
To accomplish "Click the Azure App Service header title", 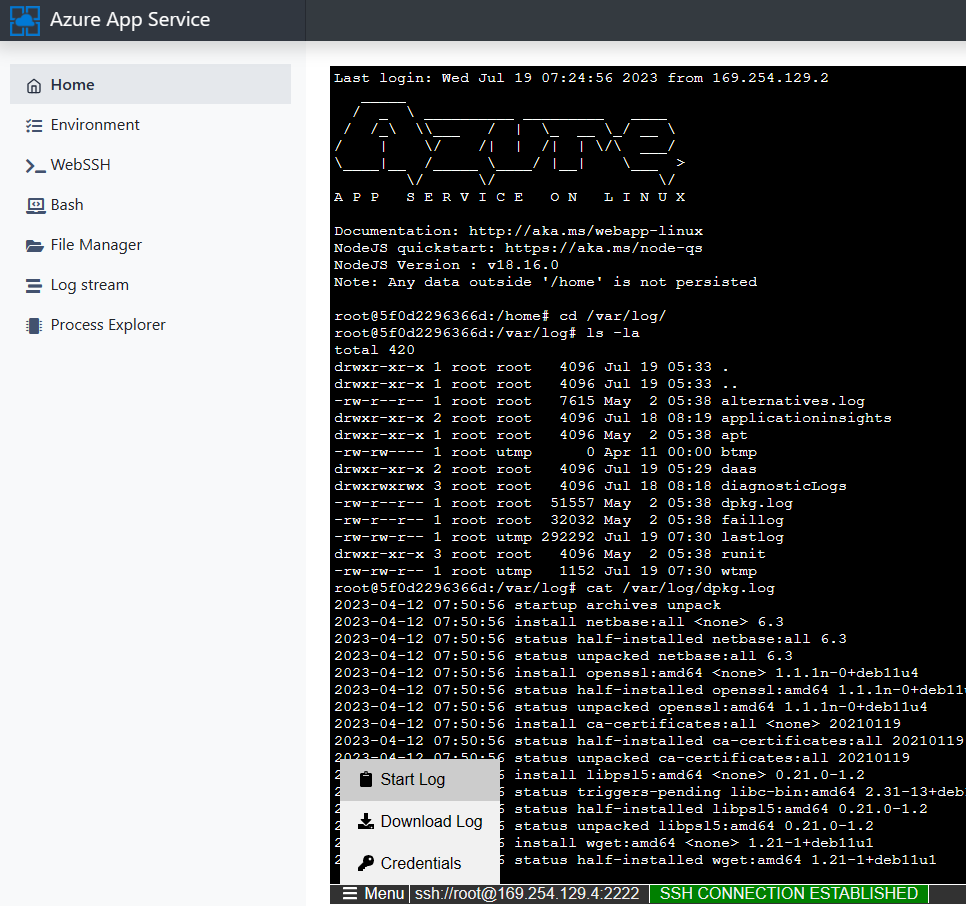I will (x=130, y=20).
